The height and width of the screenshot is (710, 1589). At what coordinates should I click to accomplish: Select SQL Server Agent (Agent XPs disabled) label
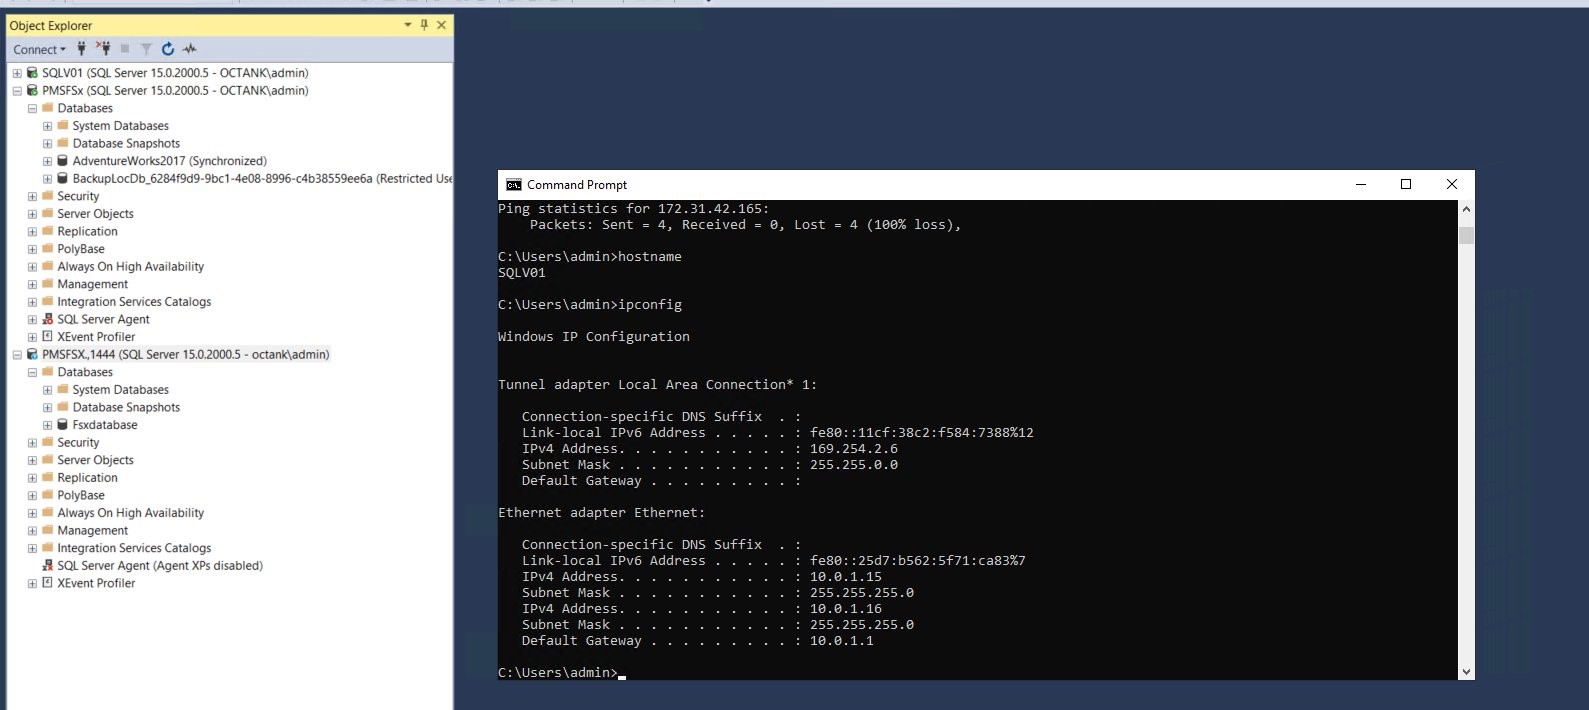(160, 565)
